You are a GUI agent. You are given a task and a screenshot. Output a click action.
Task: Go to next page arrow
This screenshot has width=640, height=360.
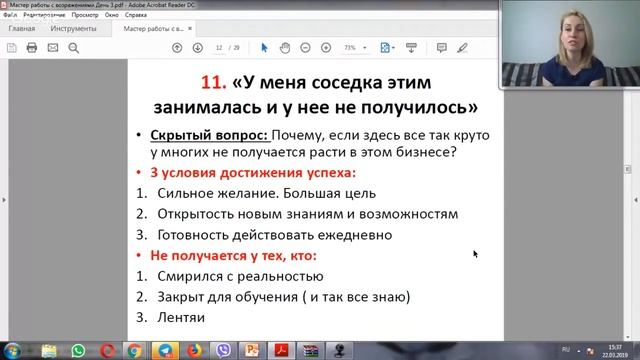198,48
